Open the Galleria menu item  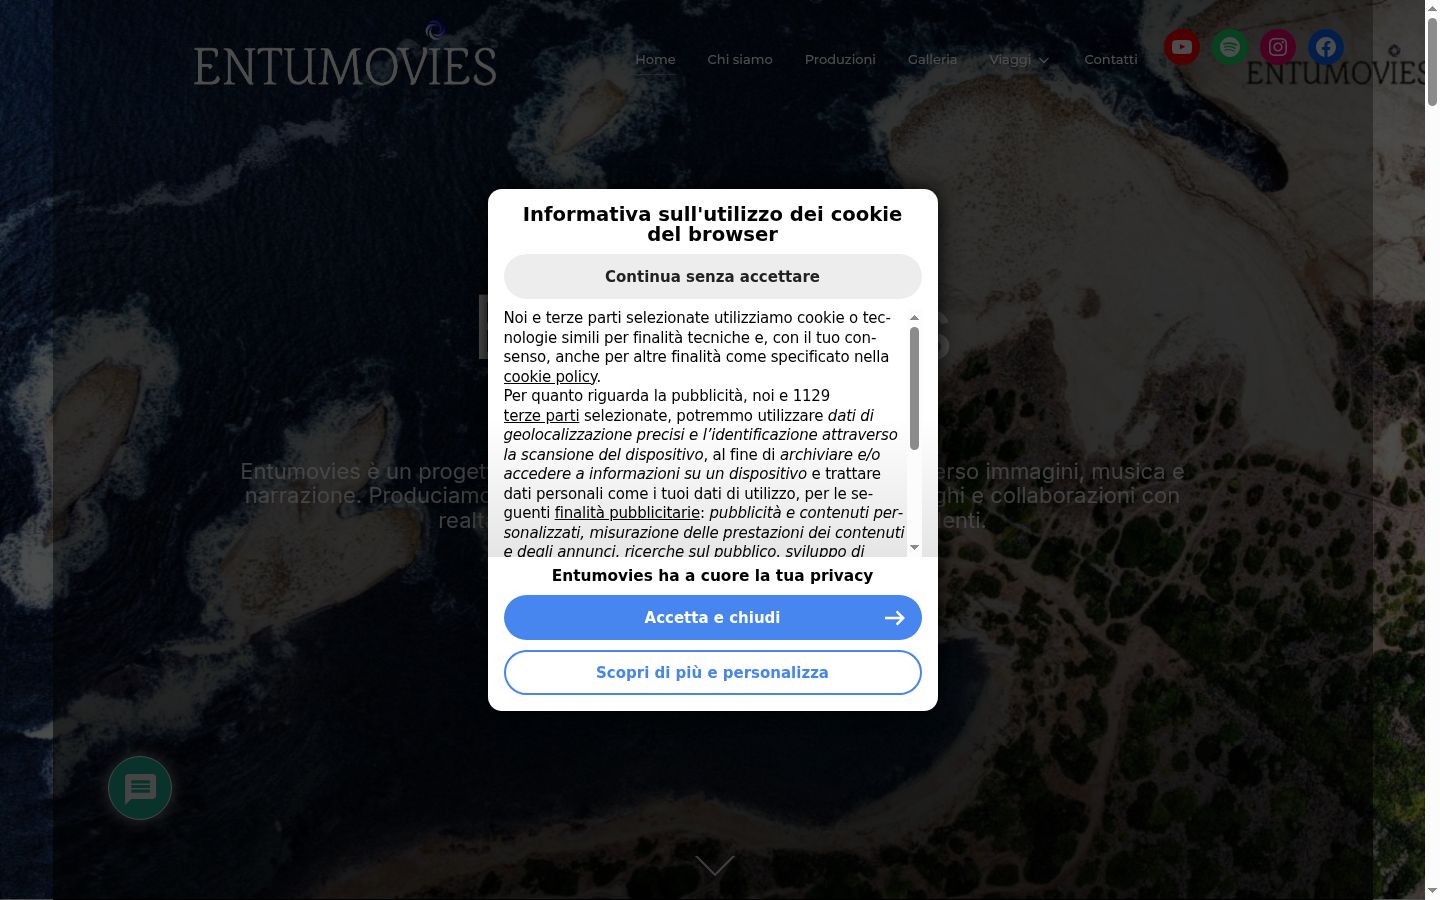tap(932, 60)
